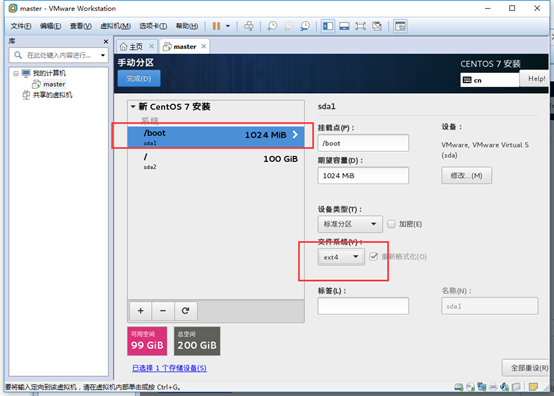Toggle the 重新格式化(O) reformat checkbox
Image resolution: width=554 pixels, height=396 pixels.
click(x=373, y=256)
